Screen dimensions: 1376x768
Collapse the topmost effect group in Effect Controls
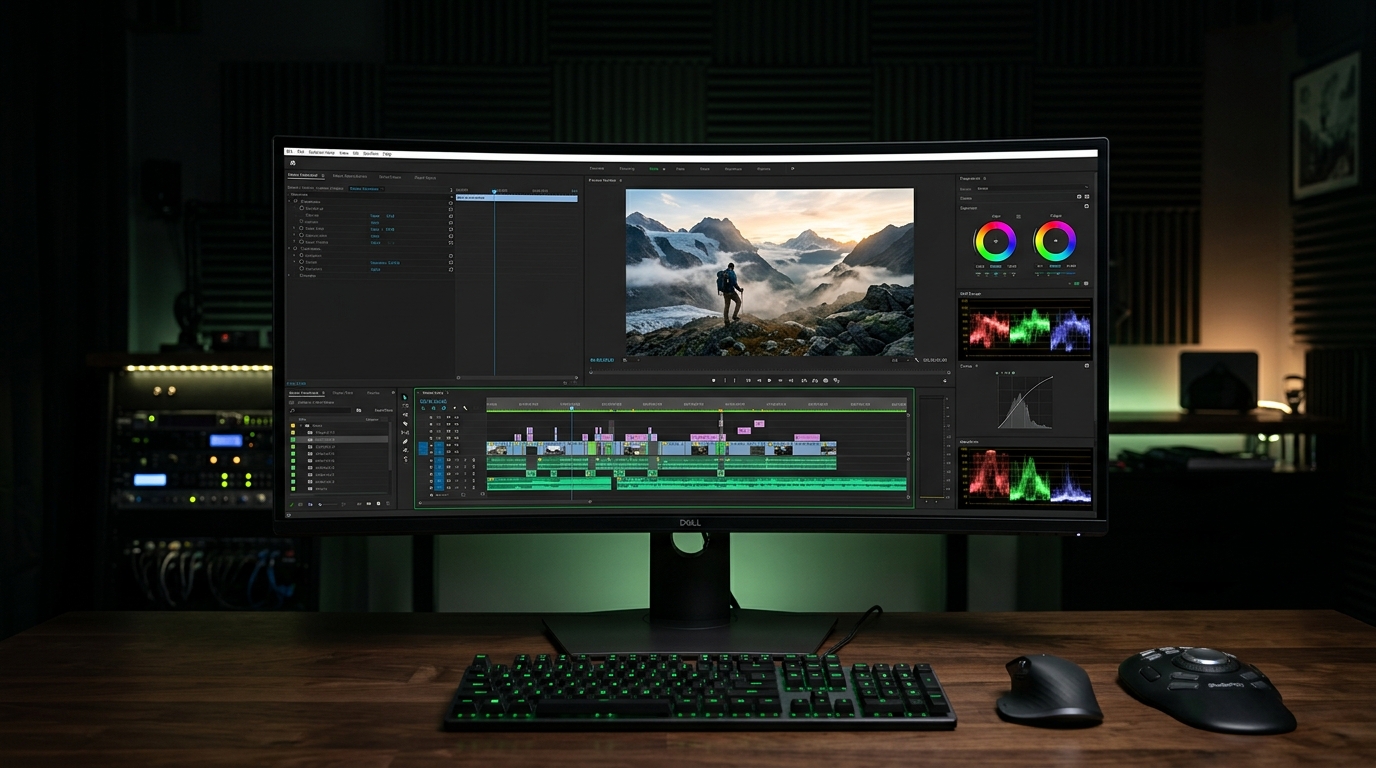point(291,201)
